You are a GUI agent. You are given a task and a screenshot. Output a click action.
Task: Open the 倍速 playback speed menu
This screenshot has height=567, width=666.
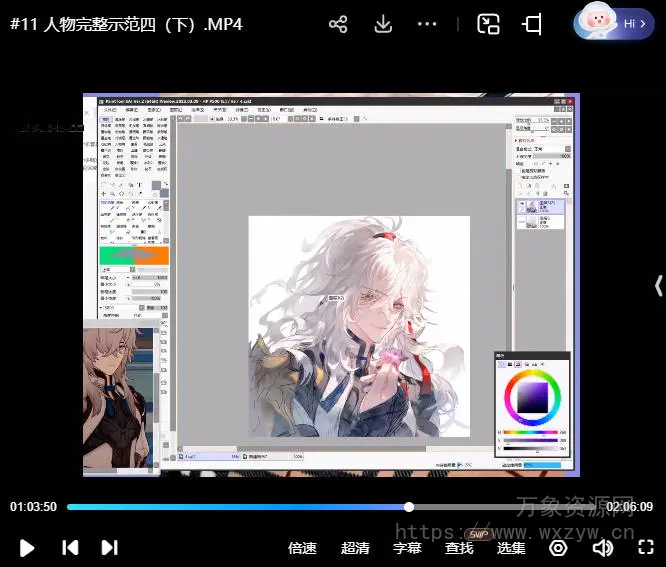(302, 548)
